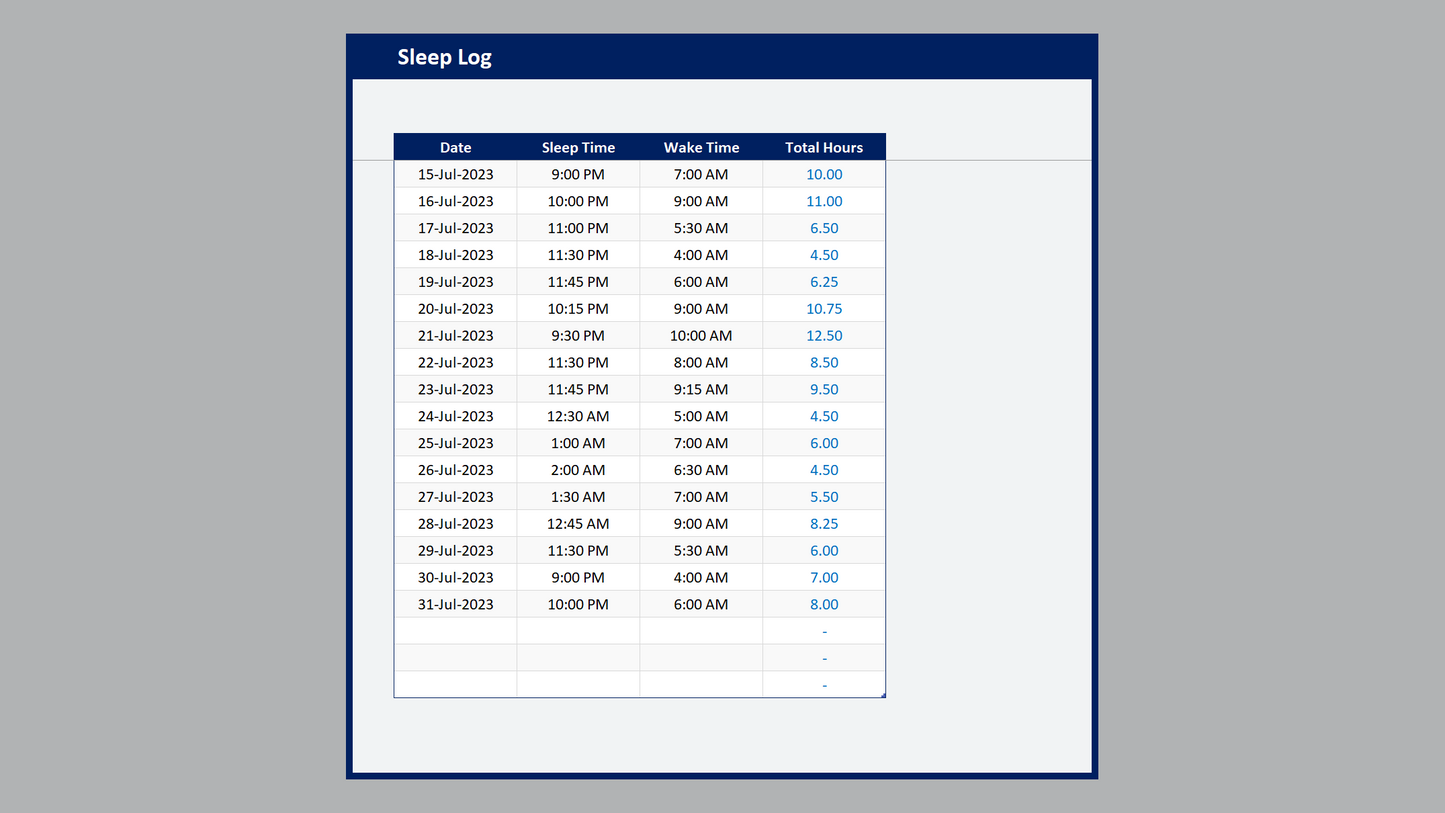Click the 9:15 AM wake time cell
The height and width of the screenshot is (813, 1445).
coord(701,389)
